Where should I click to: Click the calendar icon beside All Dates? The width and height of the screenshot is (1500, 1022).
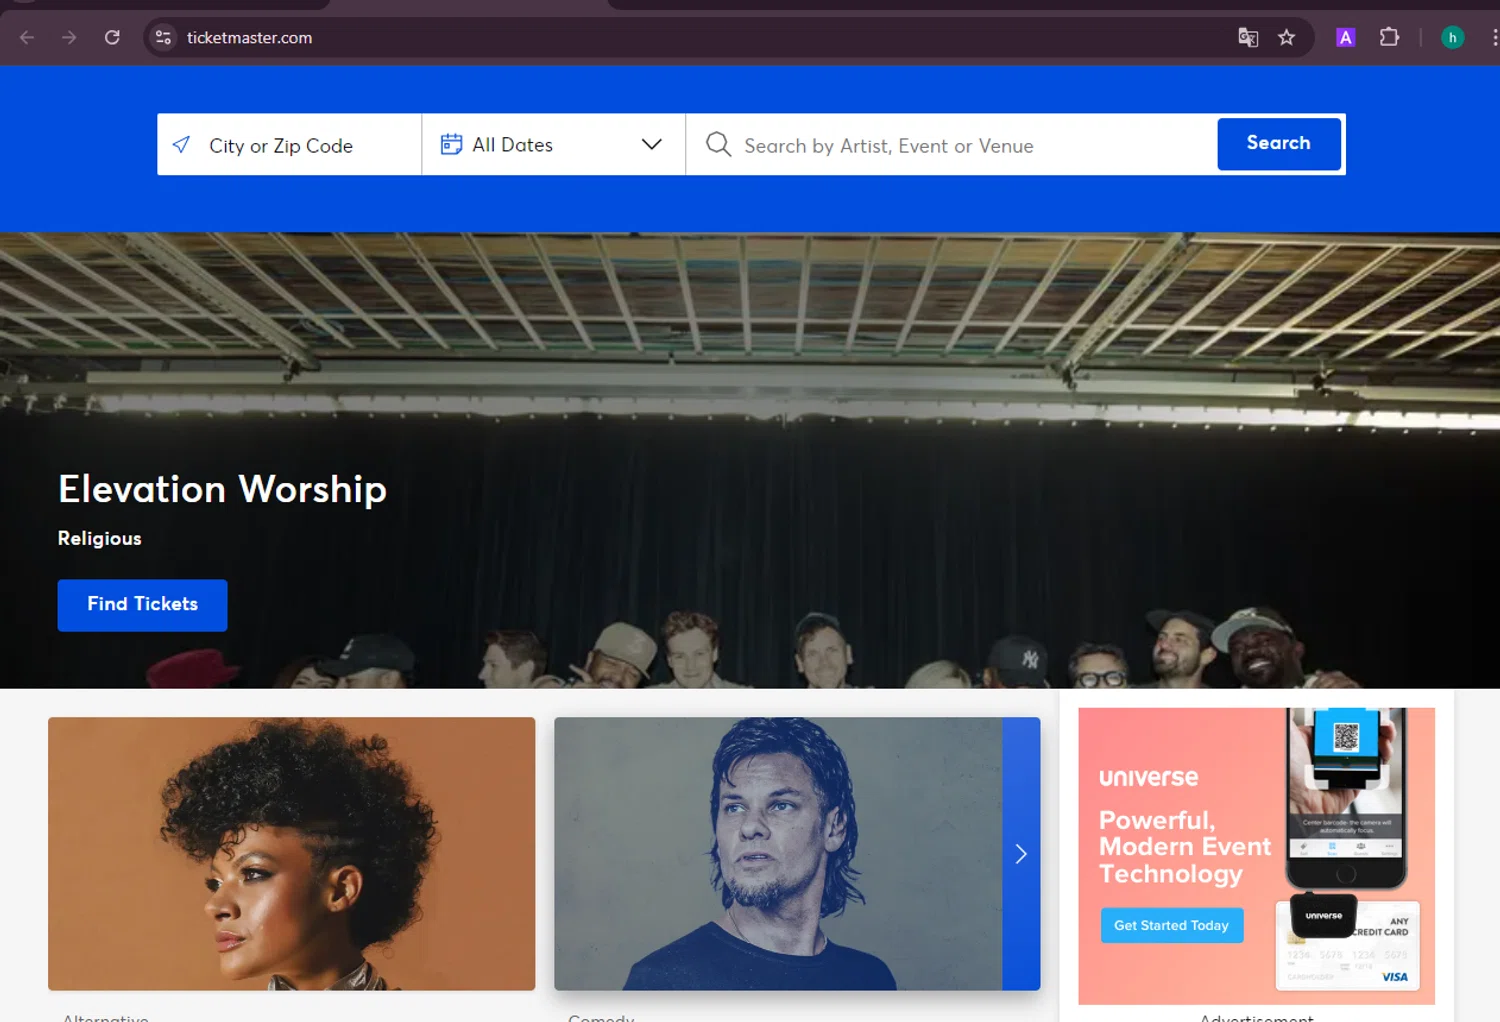click(x=452, y=145)
